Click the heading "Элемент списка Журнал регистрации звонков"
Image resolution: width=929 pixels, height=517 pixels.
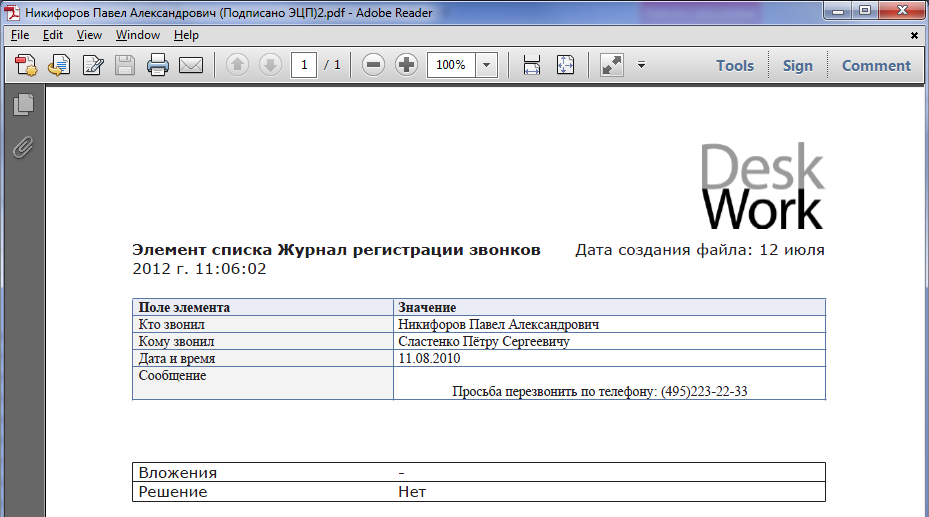click(336, 250)
